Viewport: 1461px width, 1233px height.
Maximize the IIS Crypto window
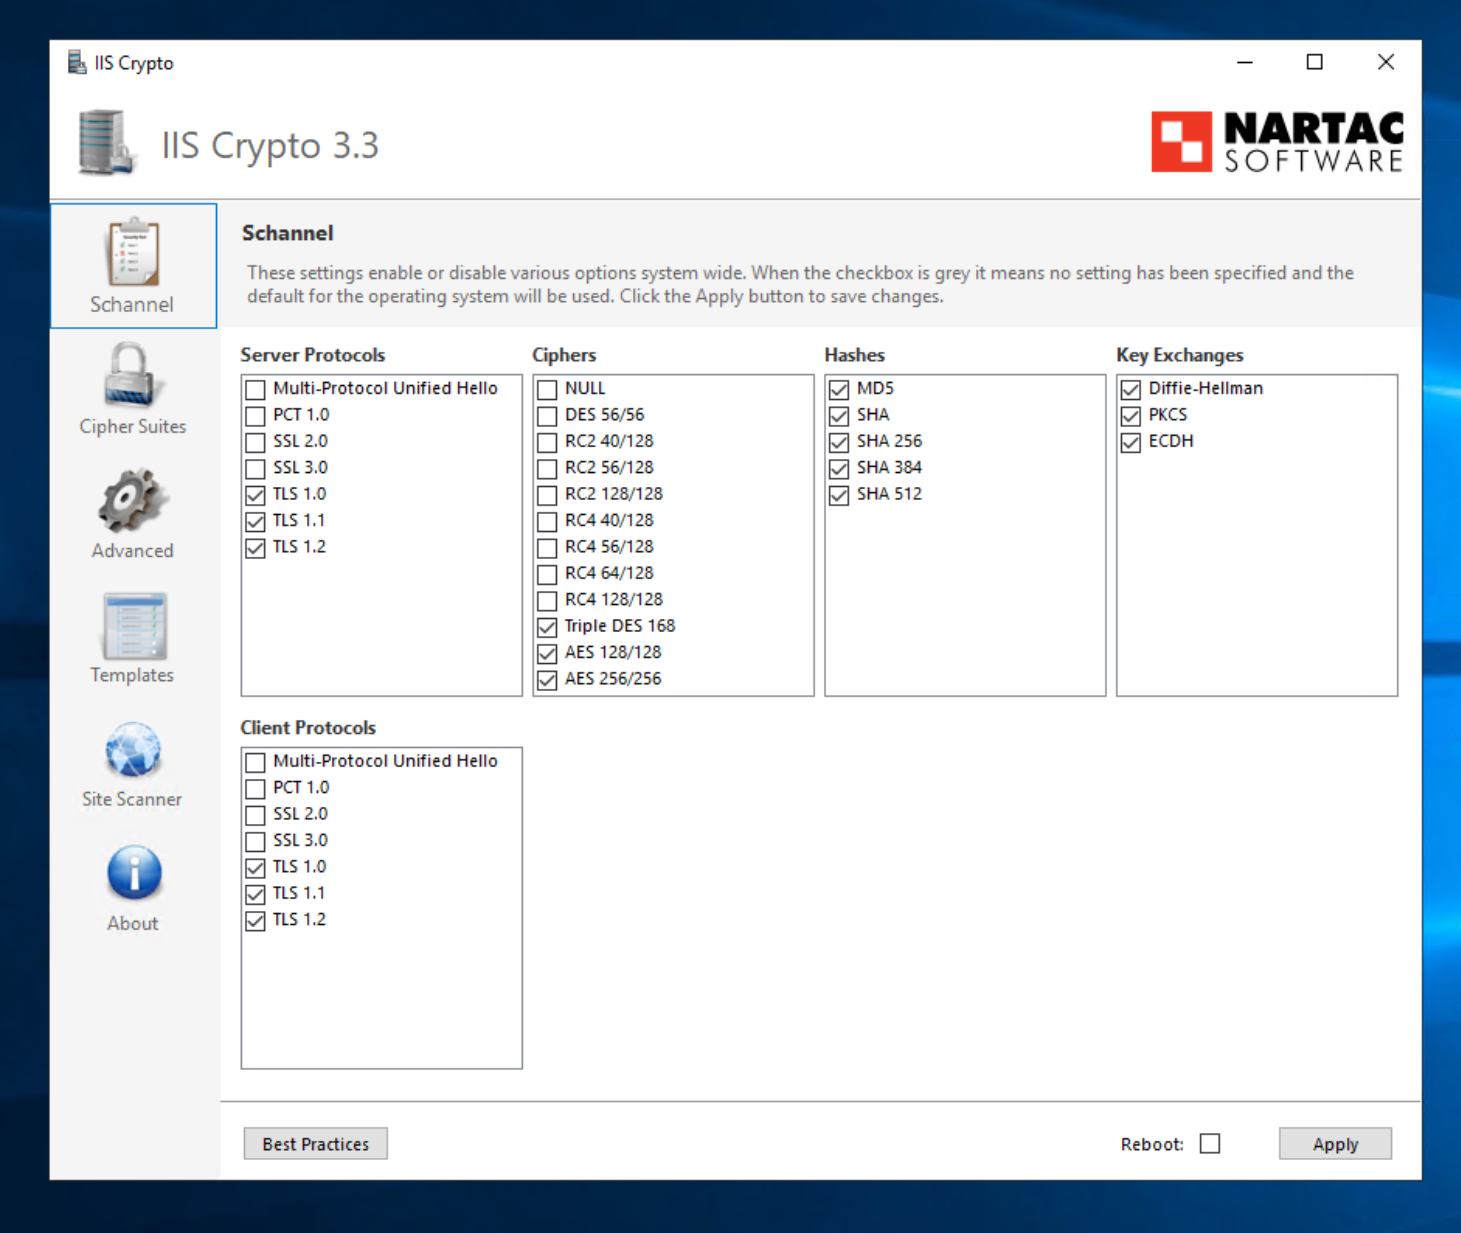(x=1315, y=62)
